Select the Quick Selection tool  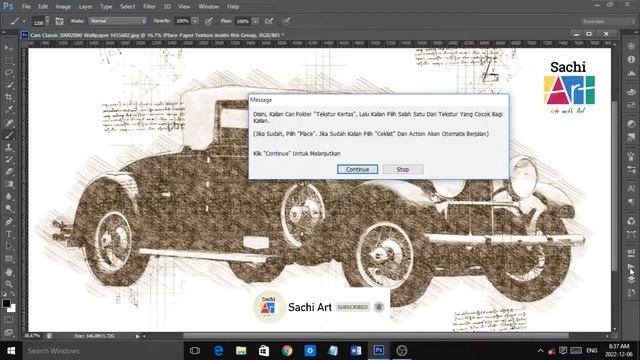(9, 85)
